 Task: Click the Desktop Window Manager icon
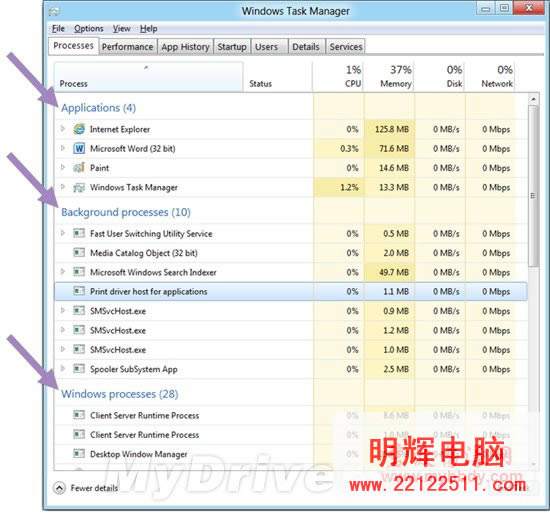79,454
